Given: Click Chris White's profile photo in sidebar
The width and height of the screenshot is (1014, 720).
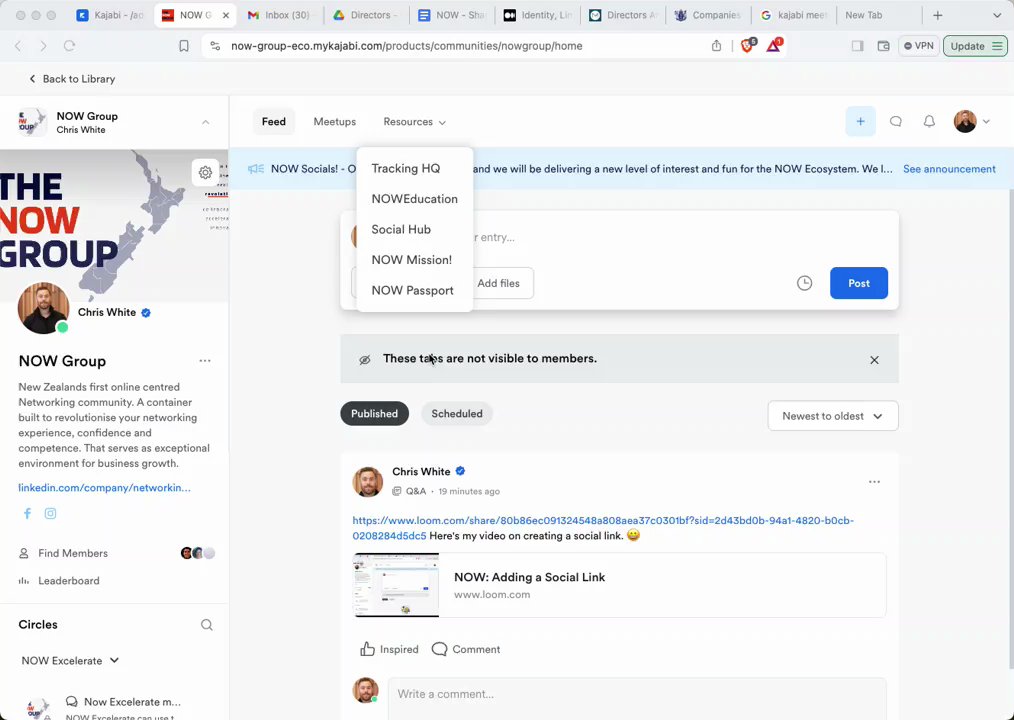Looking at the screenshot, I should point(43,308).
